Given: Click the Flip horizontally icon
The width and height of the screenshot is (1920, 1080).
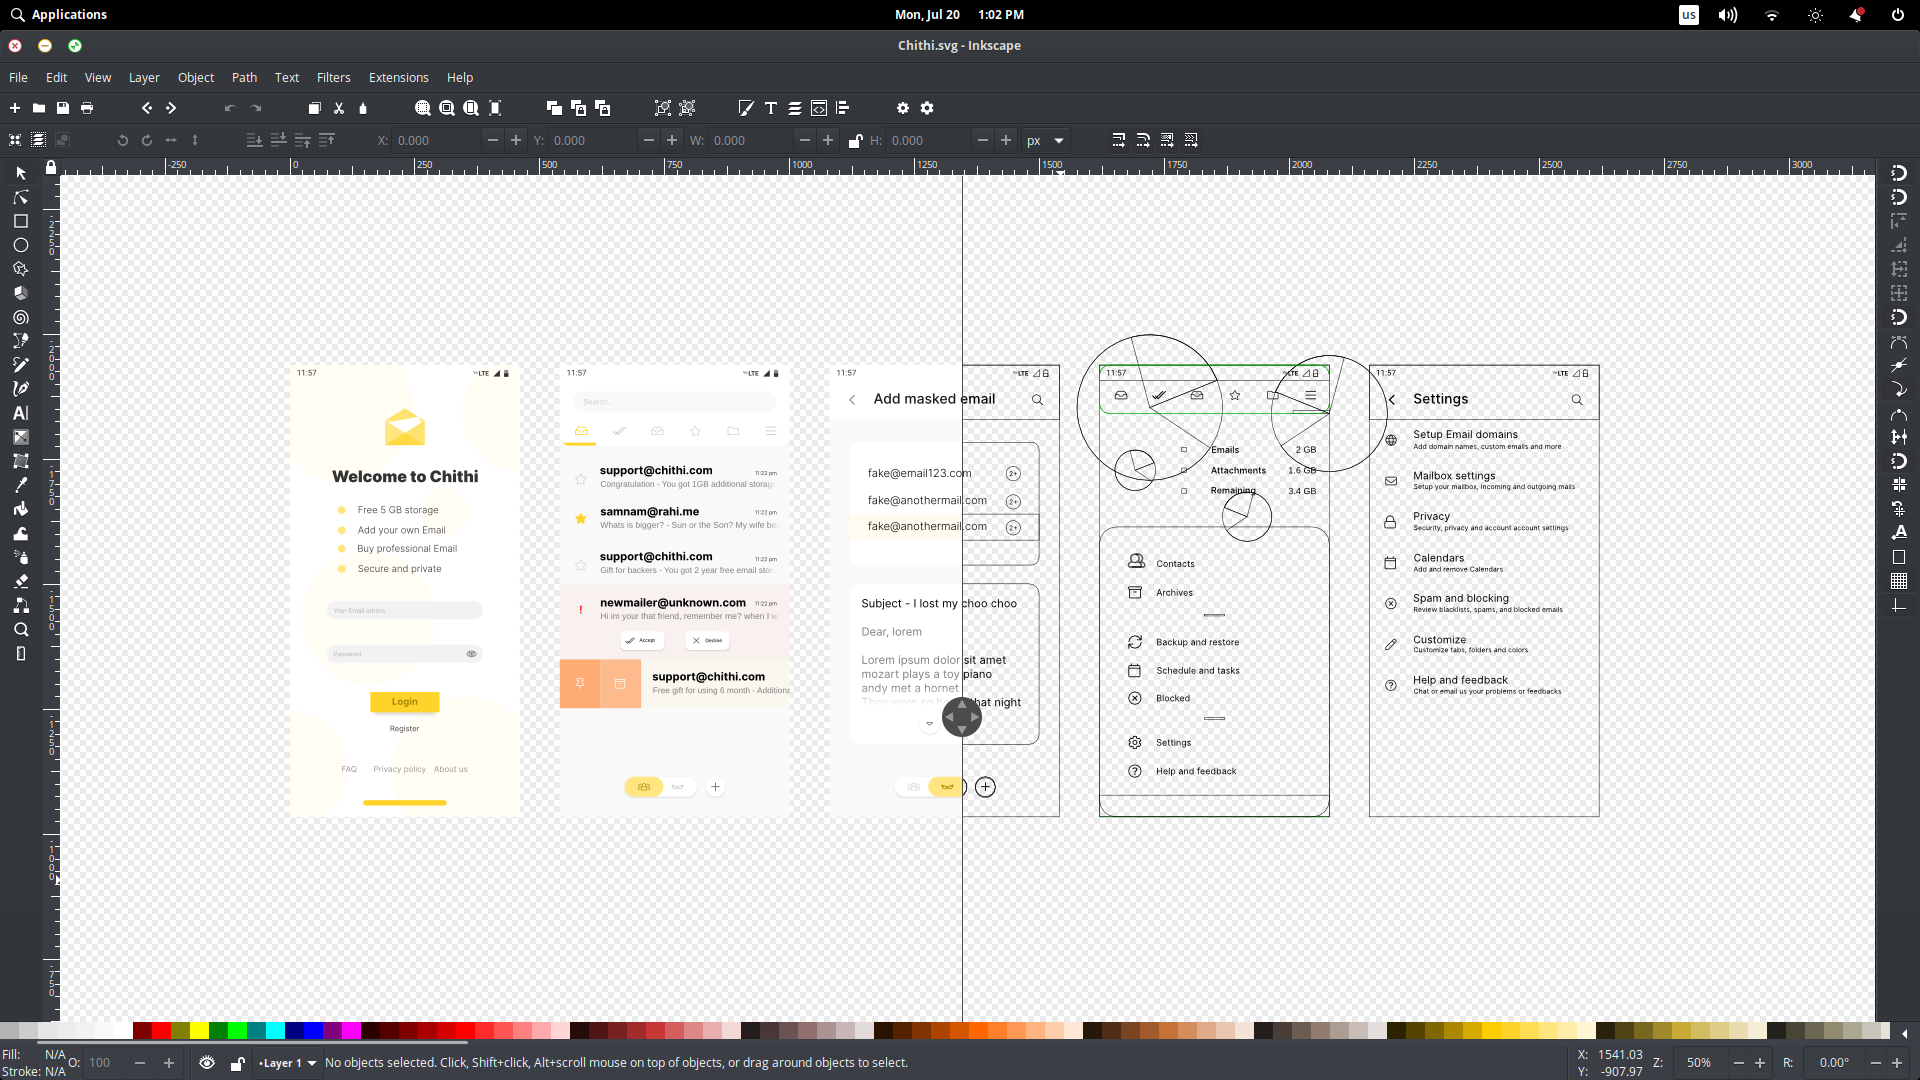Looking at the screenshot, I should (171, 140).
